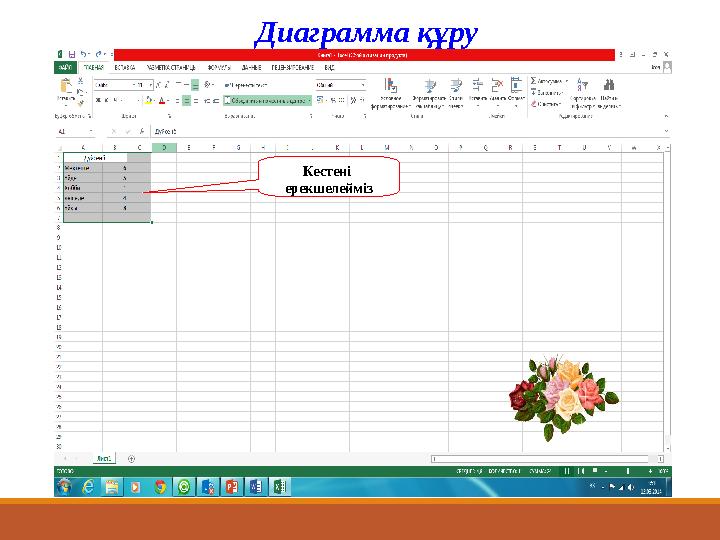
Task: Apply bold formatting
Action: click(98, 100)
